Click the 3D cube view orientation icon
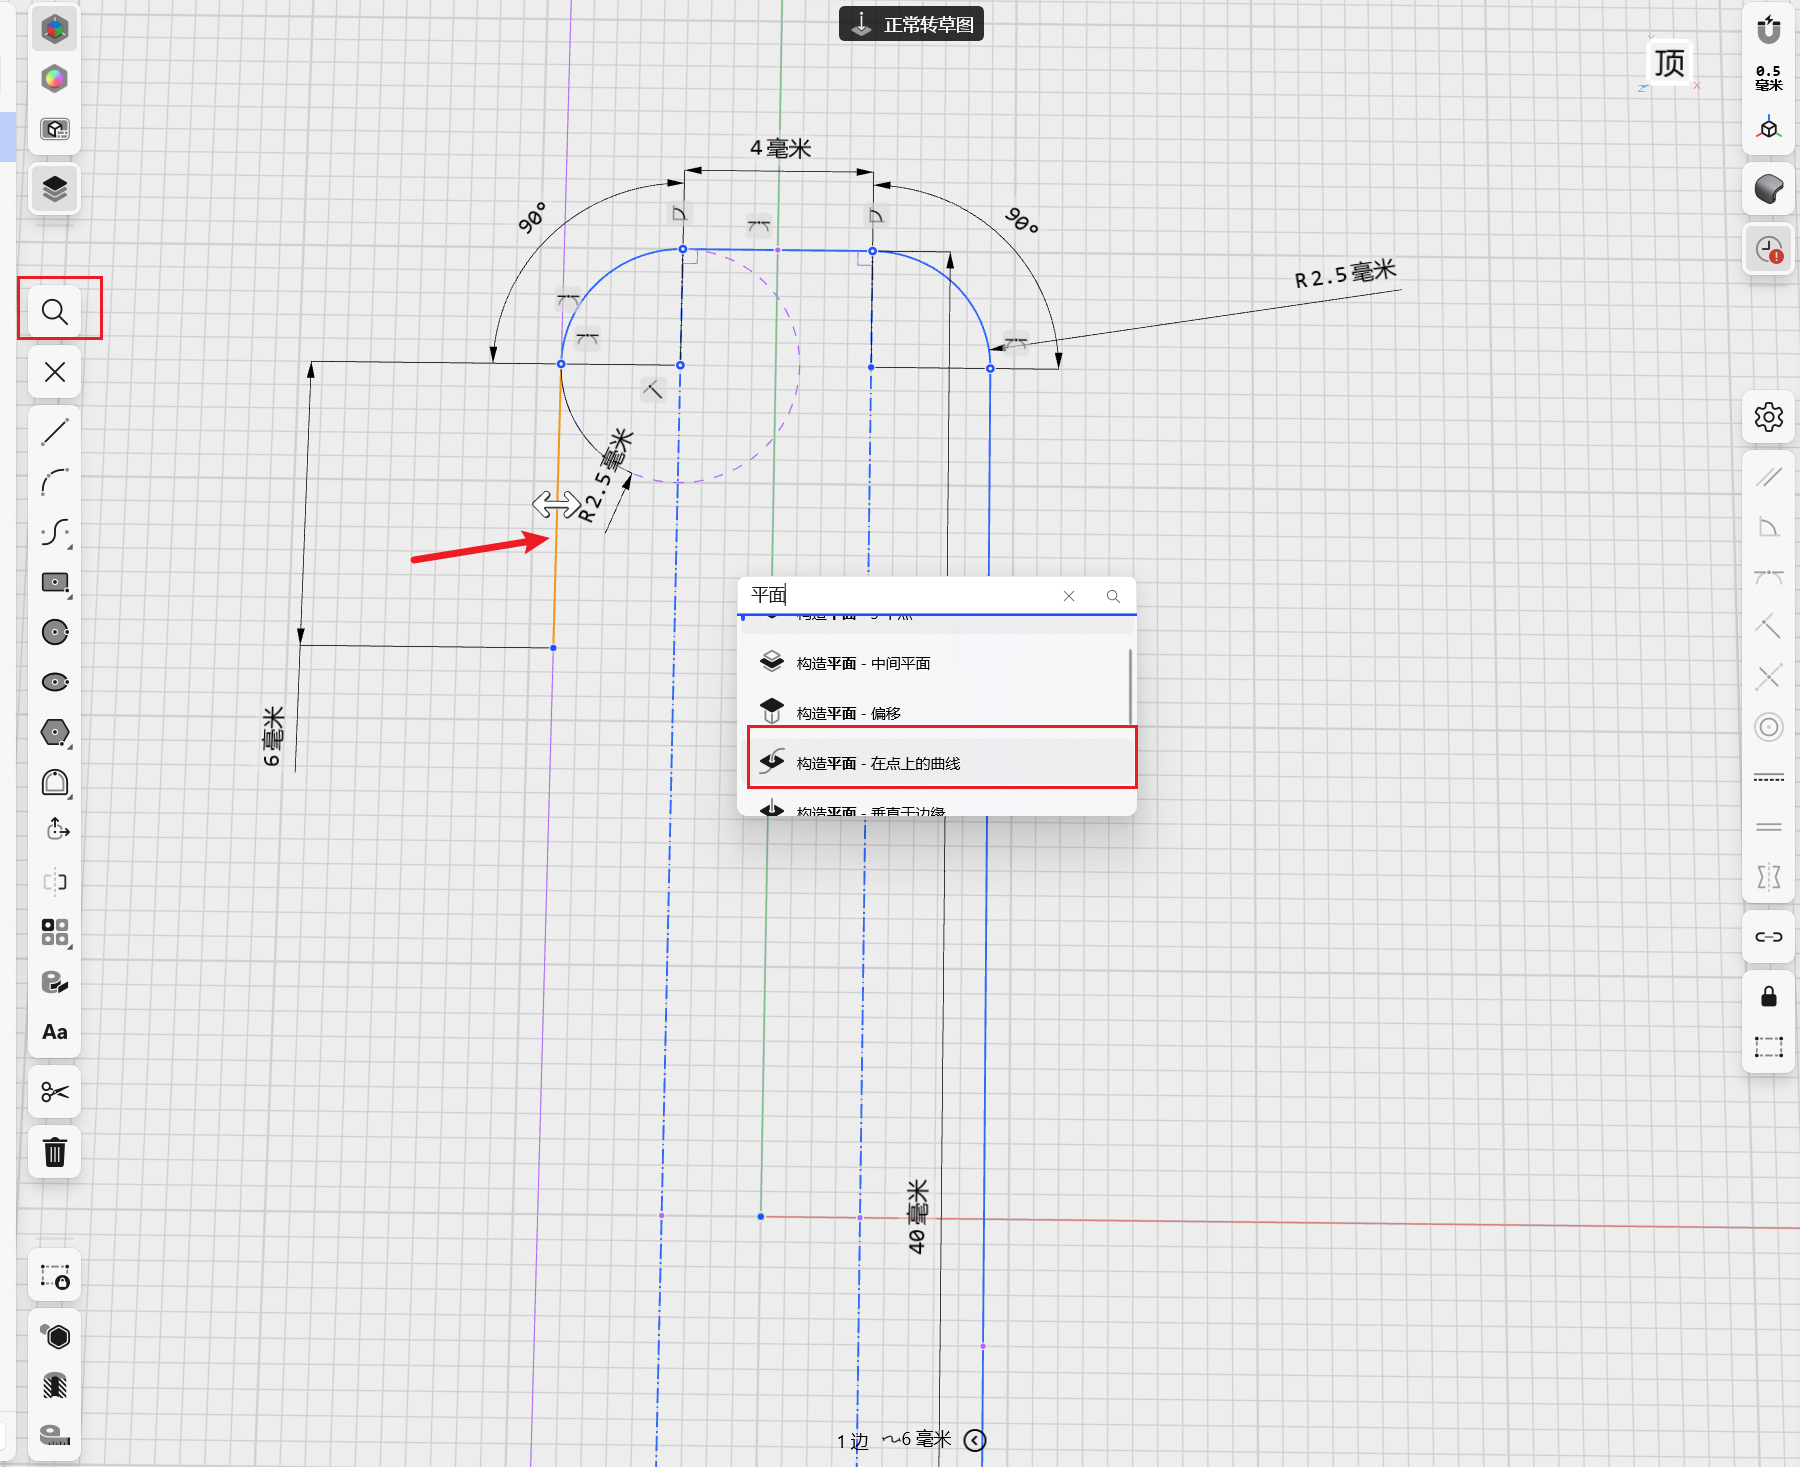The width and height of the screenshot is (1800, 1467). click(x=1768, y=129)
